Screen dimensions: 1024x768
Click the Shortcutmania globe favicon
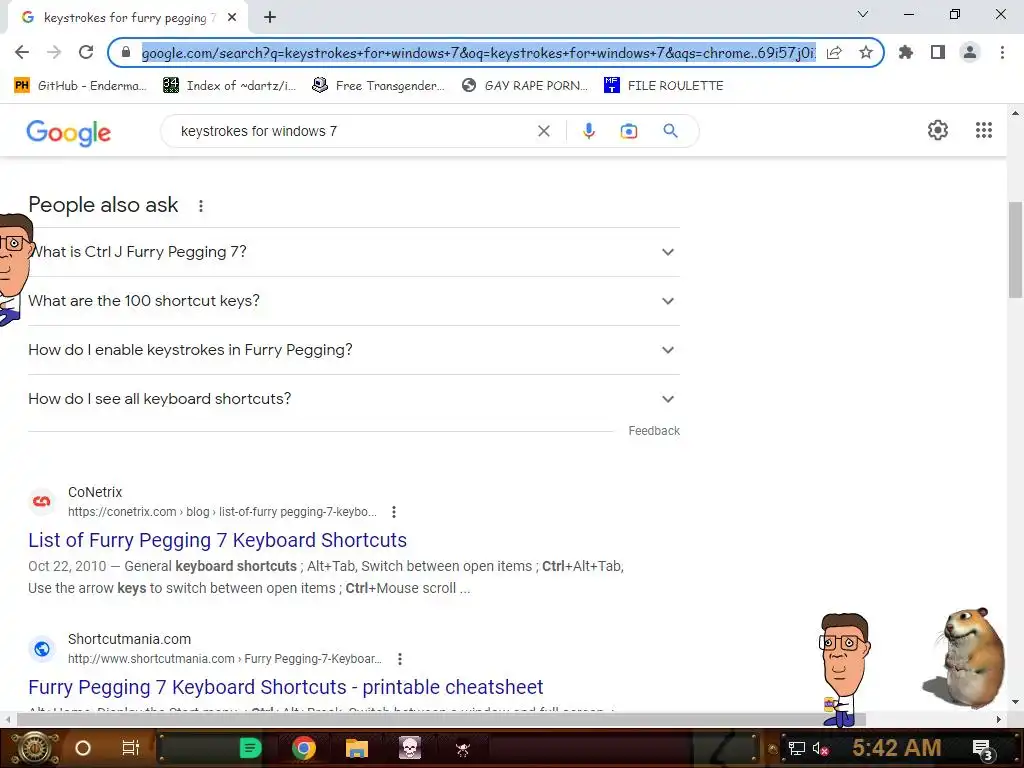coord(42,648)
